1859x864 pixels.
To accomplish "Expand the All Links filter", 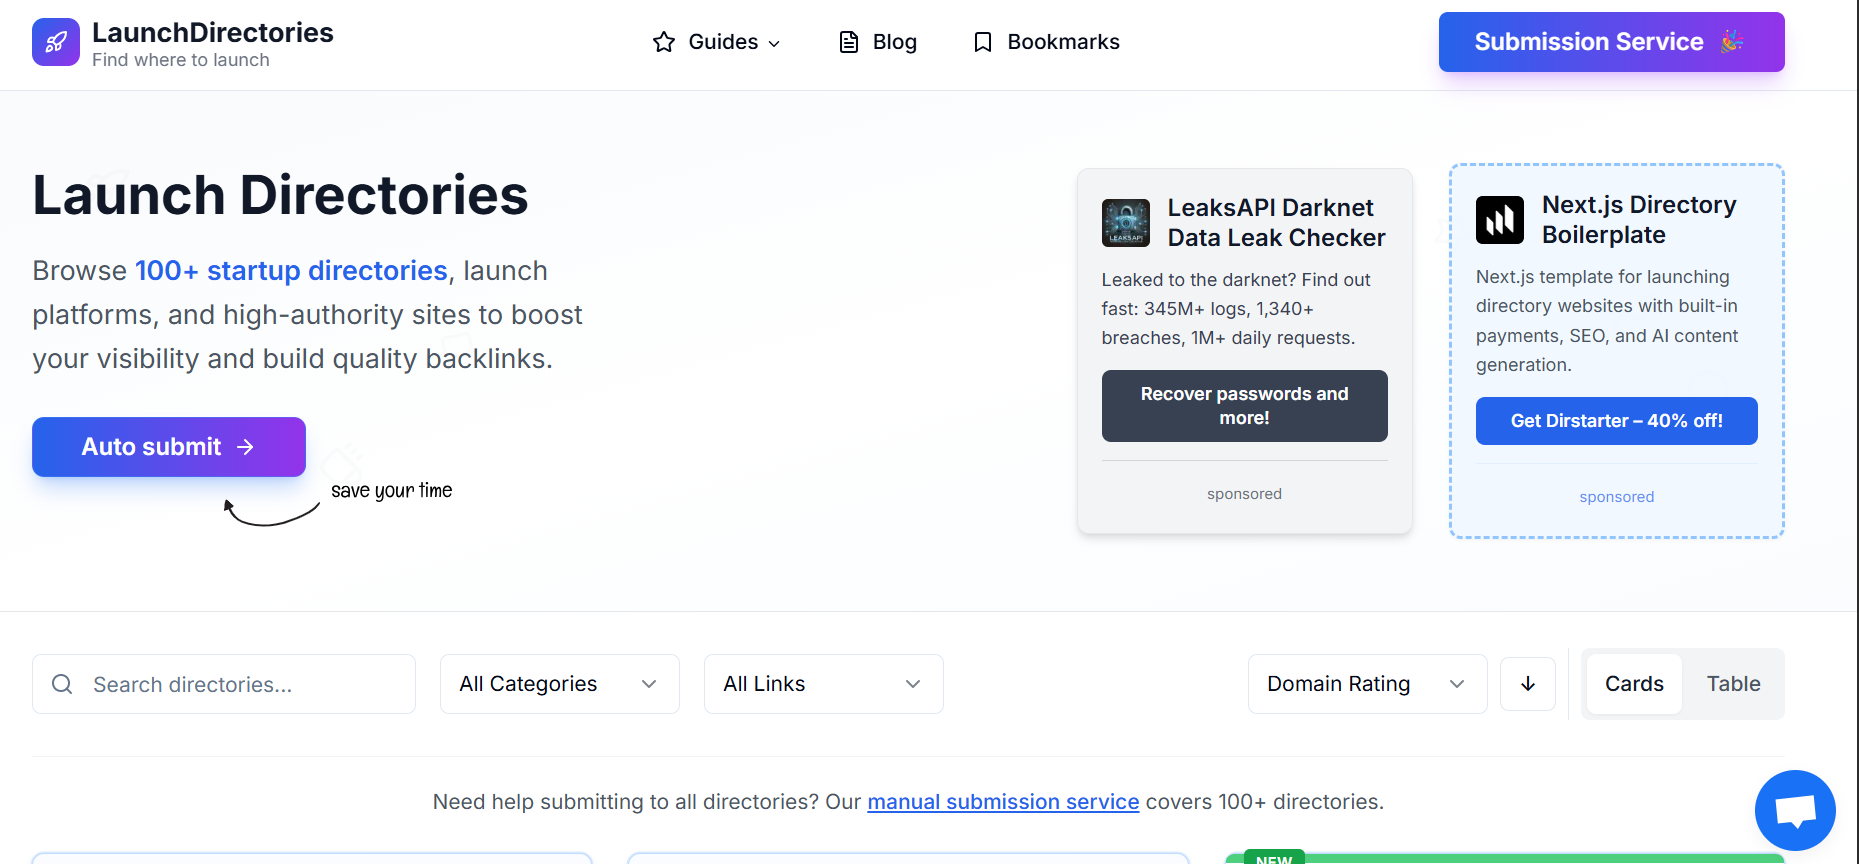I will click(x=823, y=684).
